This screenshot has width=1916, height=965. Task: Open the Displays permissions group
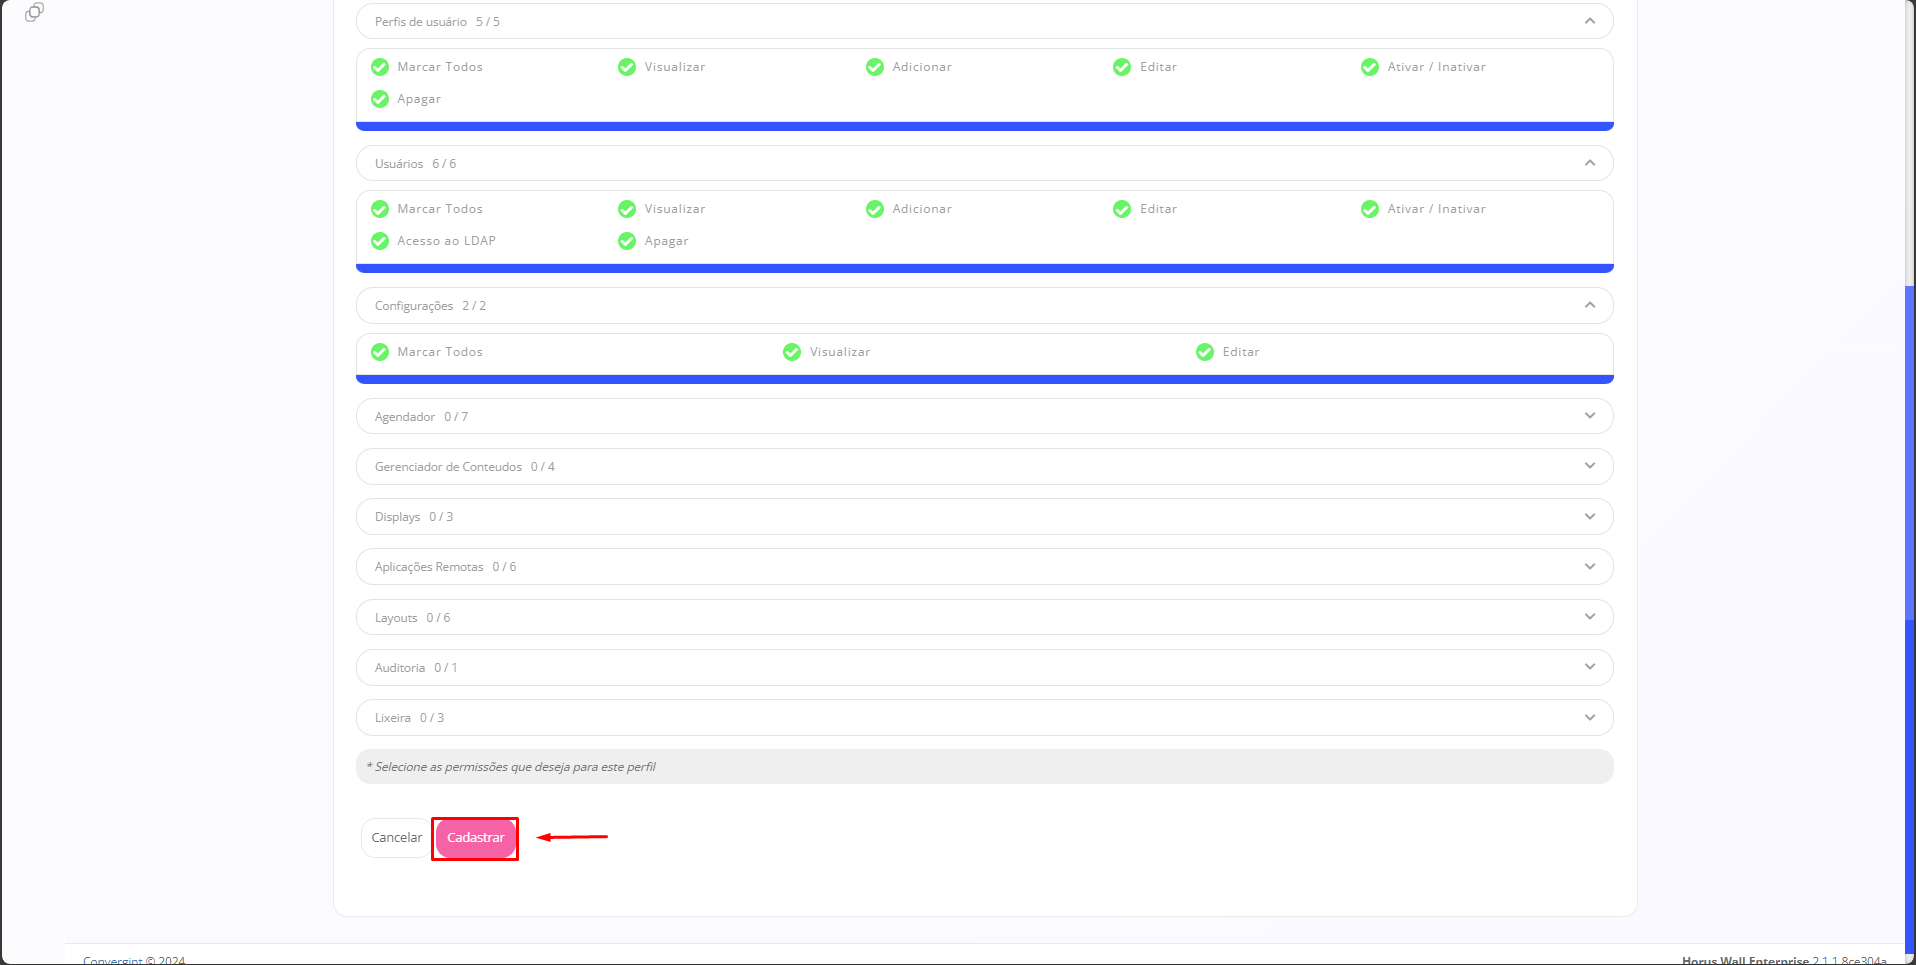[1589, 517]
